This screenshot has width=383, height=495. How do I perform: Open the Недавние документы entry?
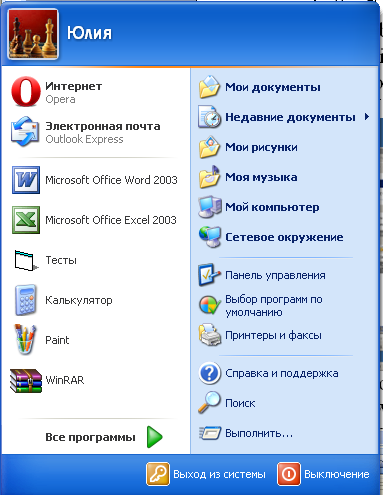tap(290, 117)
